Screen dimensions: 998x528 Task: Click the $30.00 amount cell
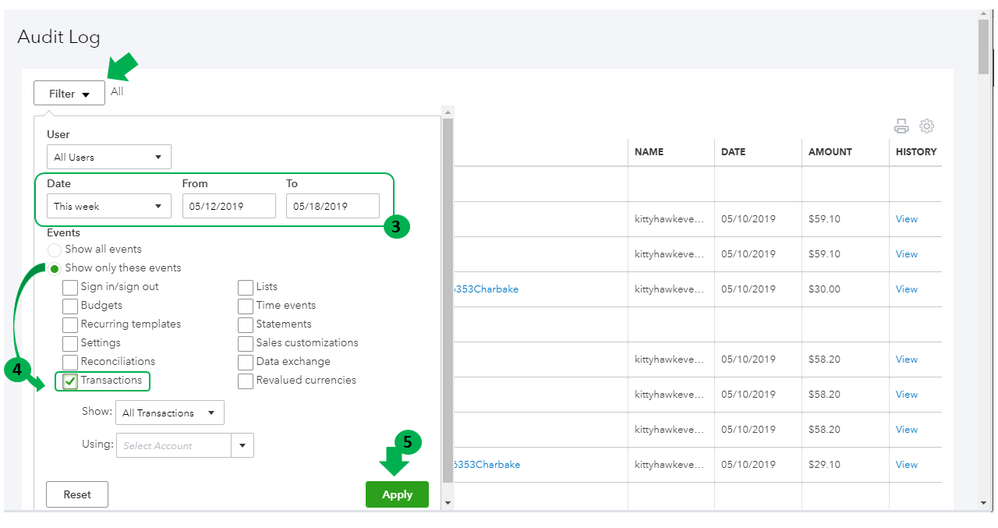click(824, 289)
